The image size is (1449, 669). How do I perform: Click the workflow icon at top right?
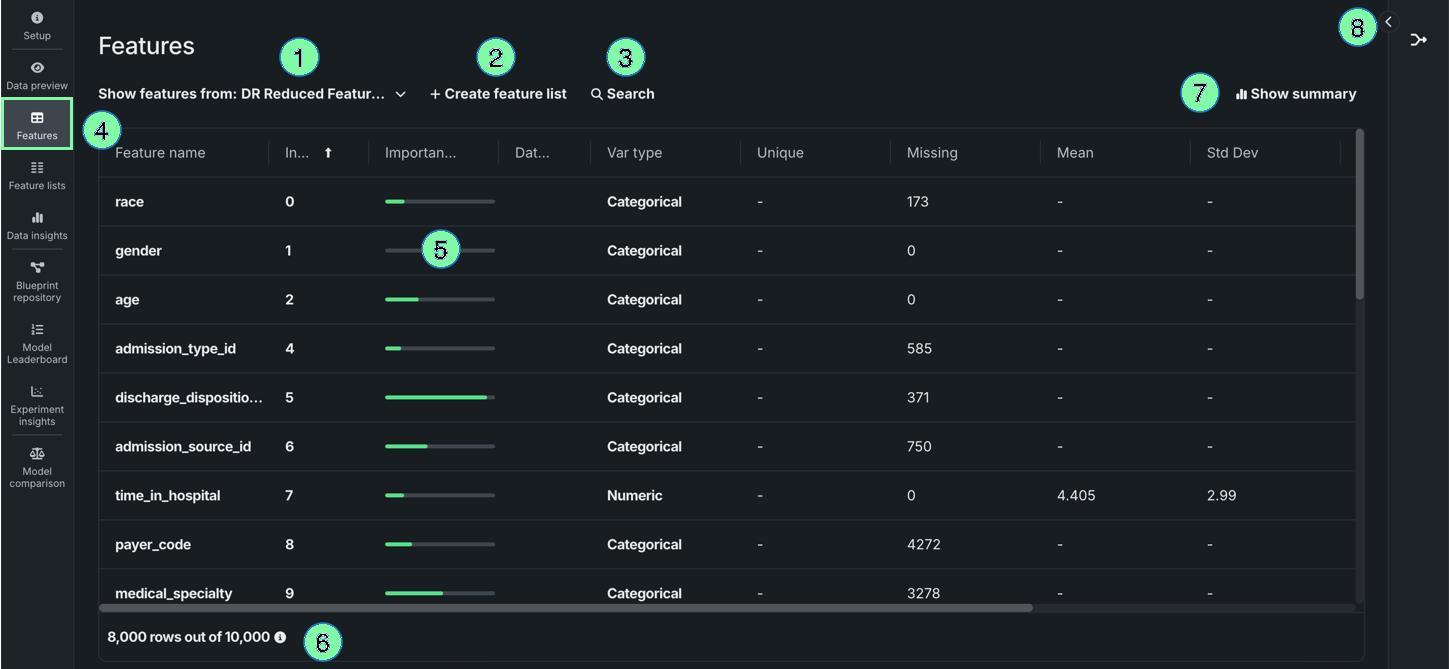1418,40
